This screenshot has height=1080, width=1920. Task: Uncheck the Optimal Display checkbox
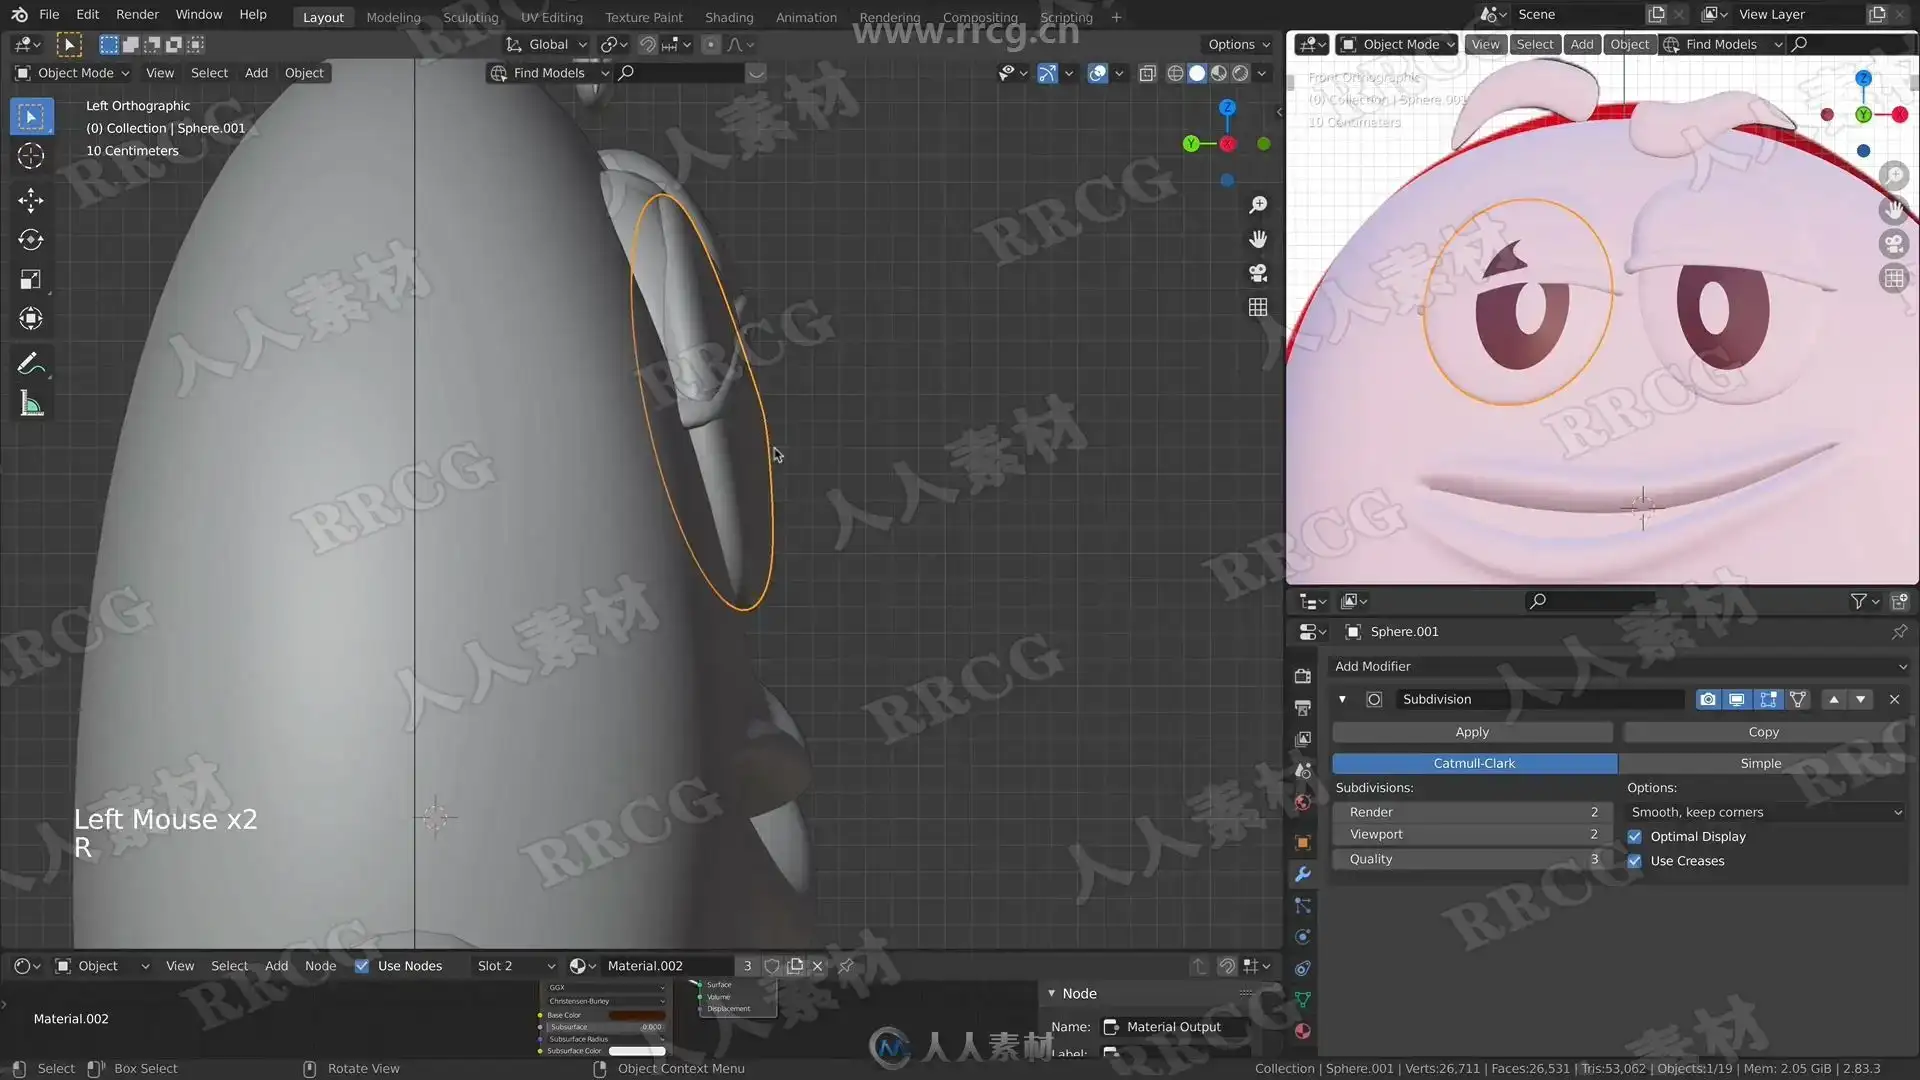(x=1634, y=836)
